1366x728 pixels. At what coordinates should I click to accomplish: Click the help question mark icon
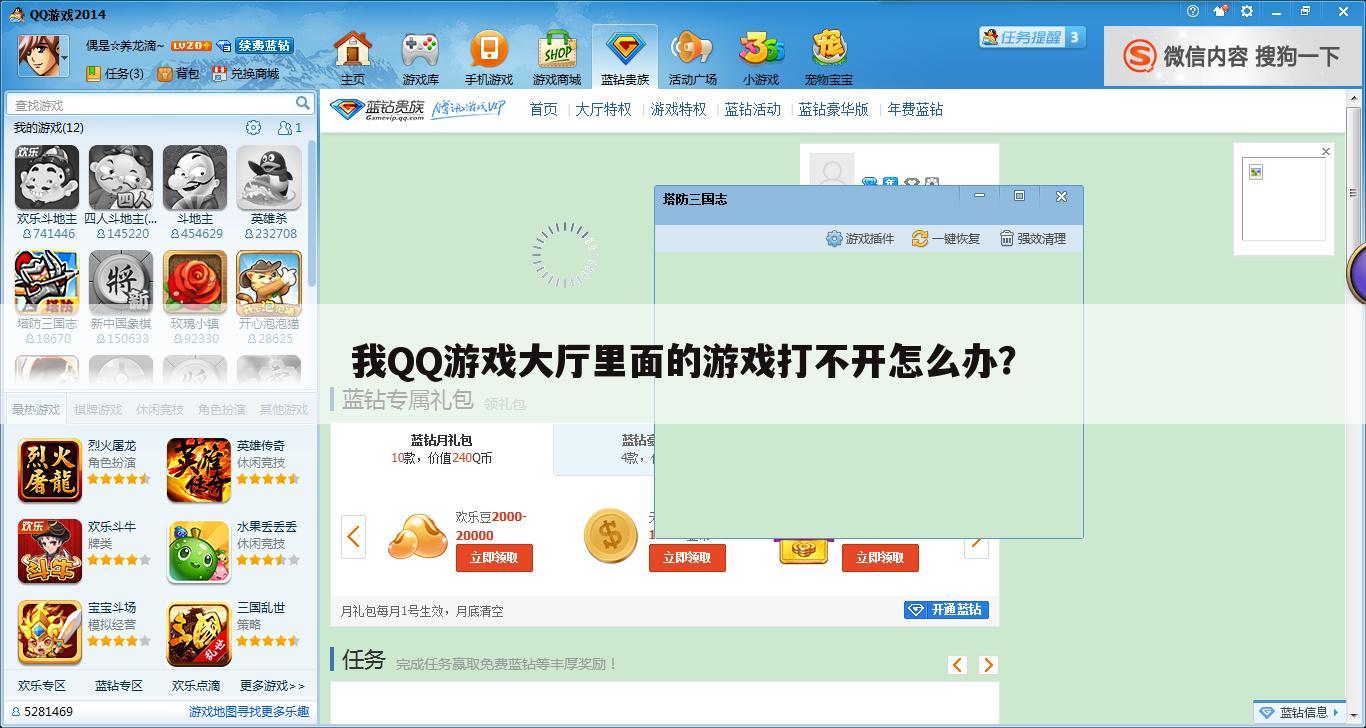[1192, 11]
